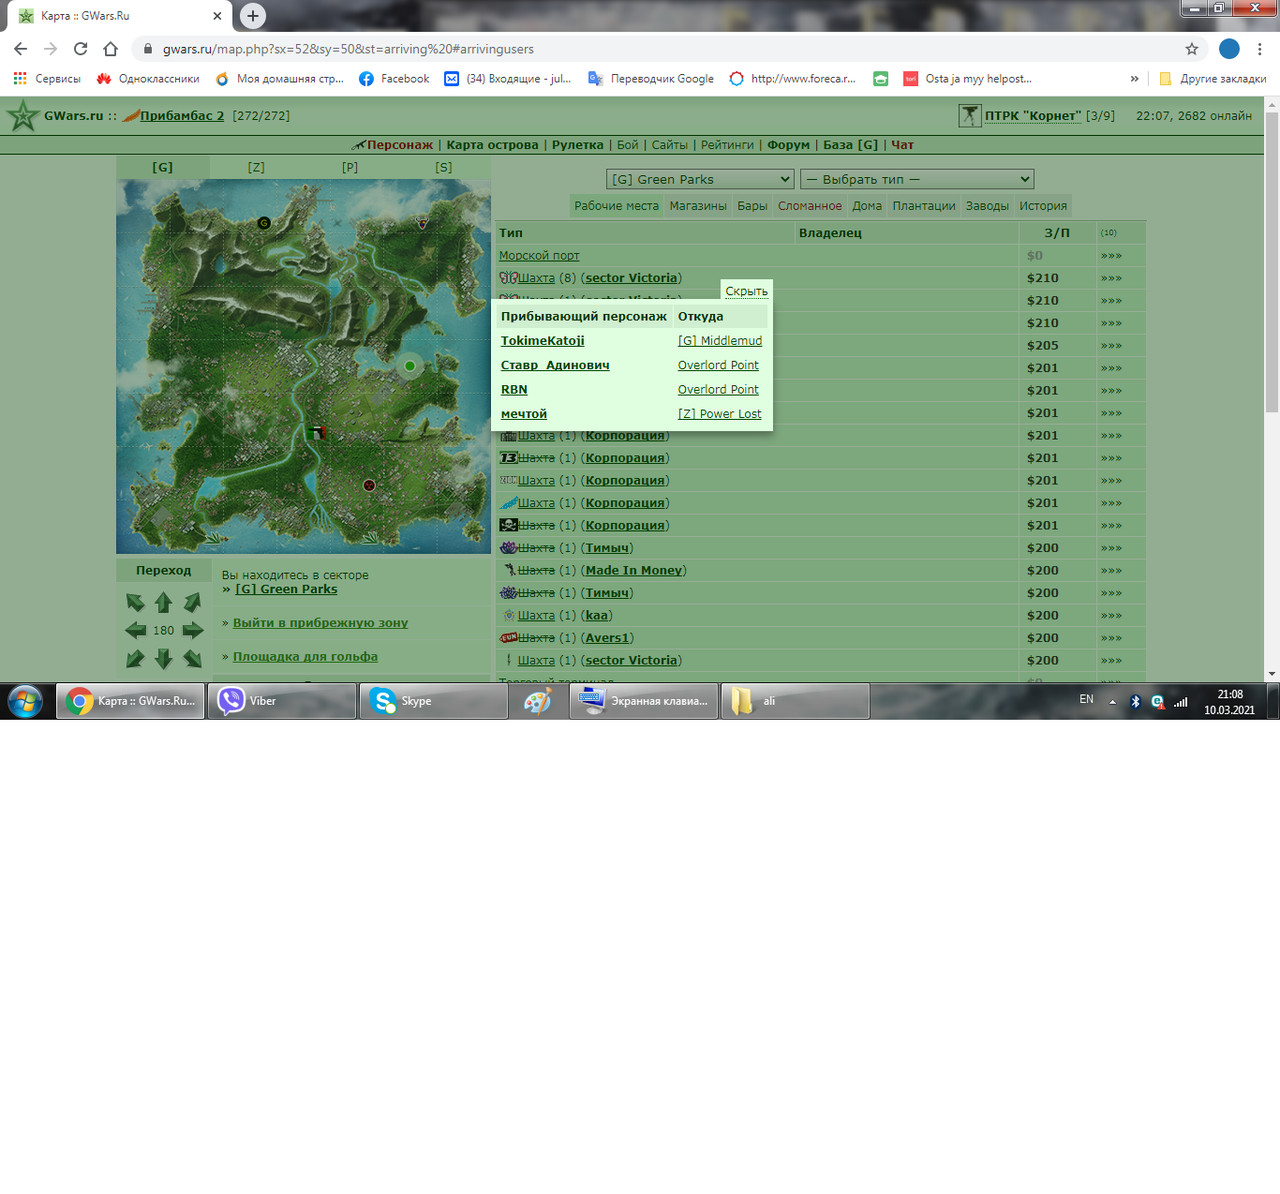Click the browser address bar

coord(660,49)
